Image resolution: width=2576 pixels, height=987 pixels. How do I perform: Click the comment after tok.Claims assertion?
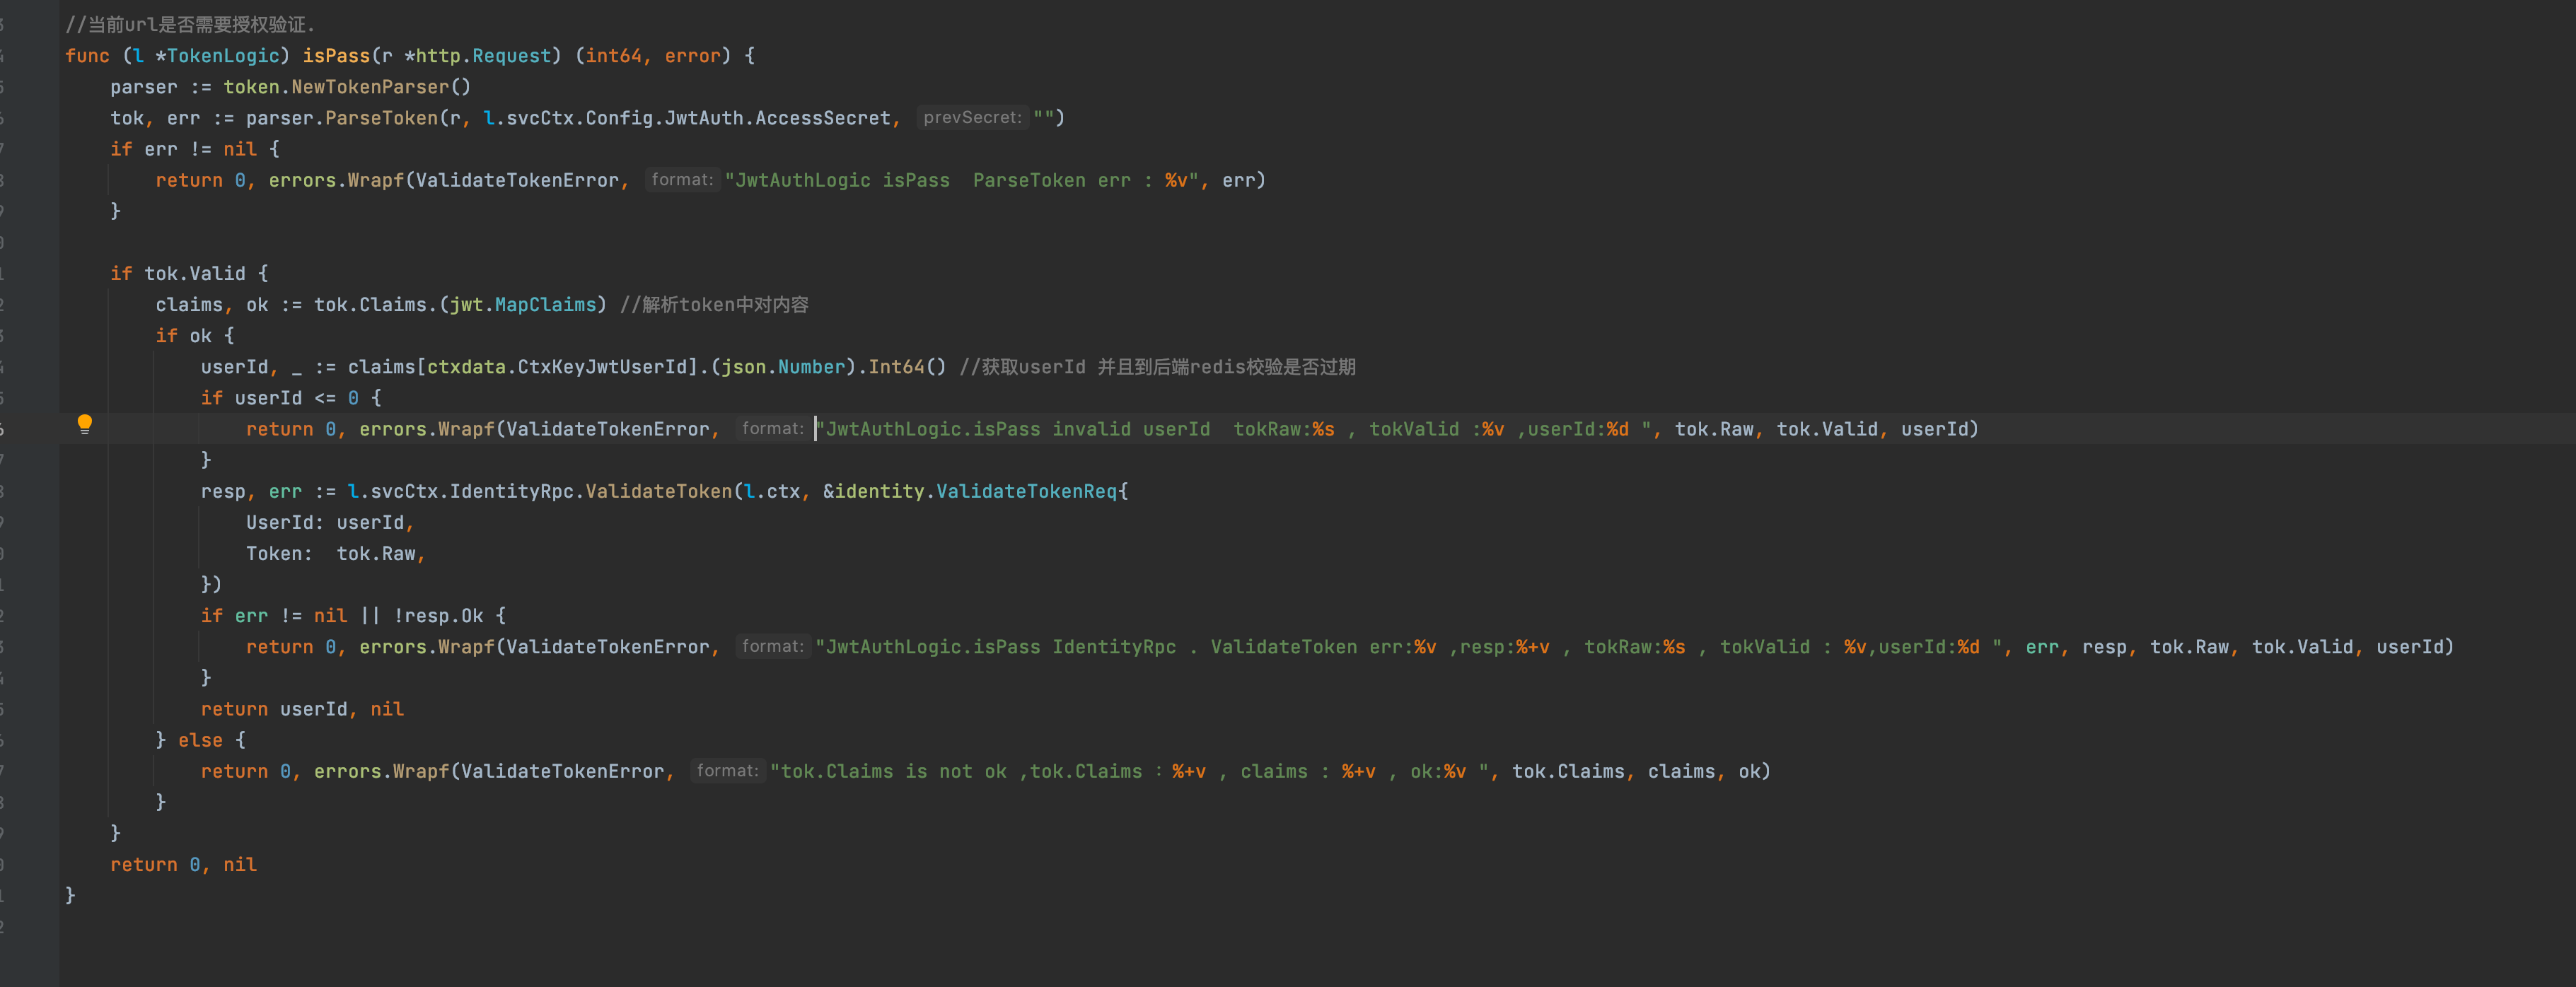pos(714,305)
